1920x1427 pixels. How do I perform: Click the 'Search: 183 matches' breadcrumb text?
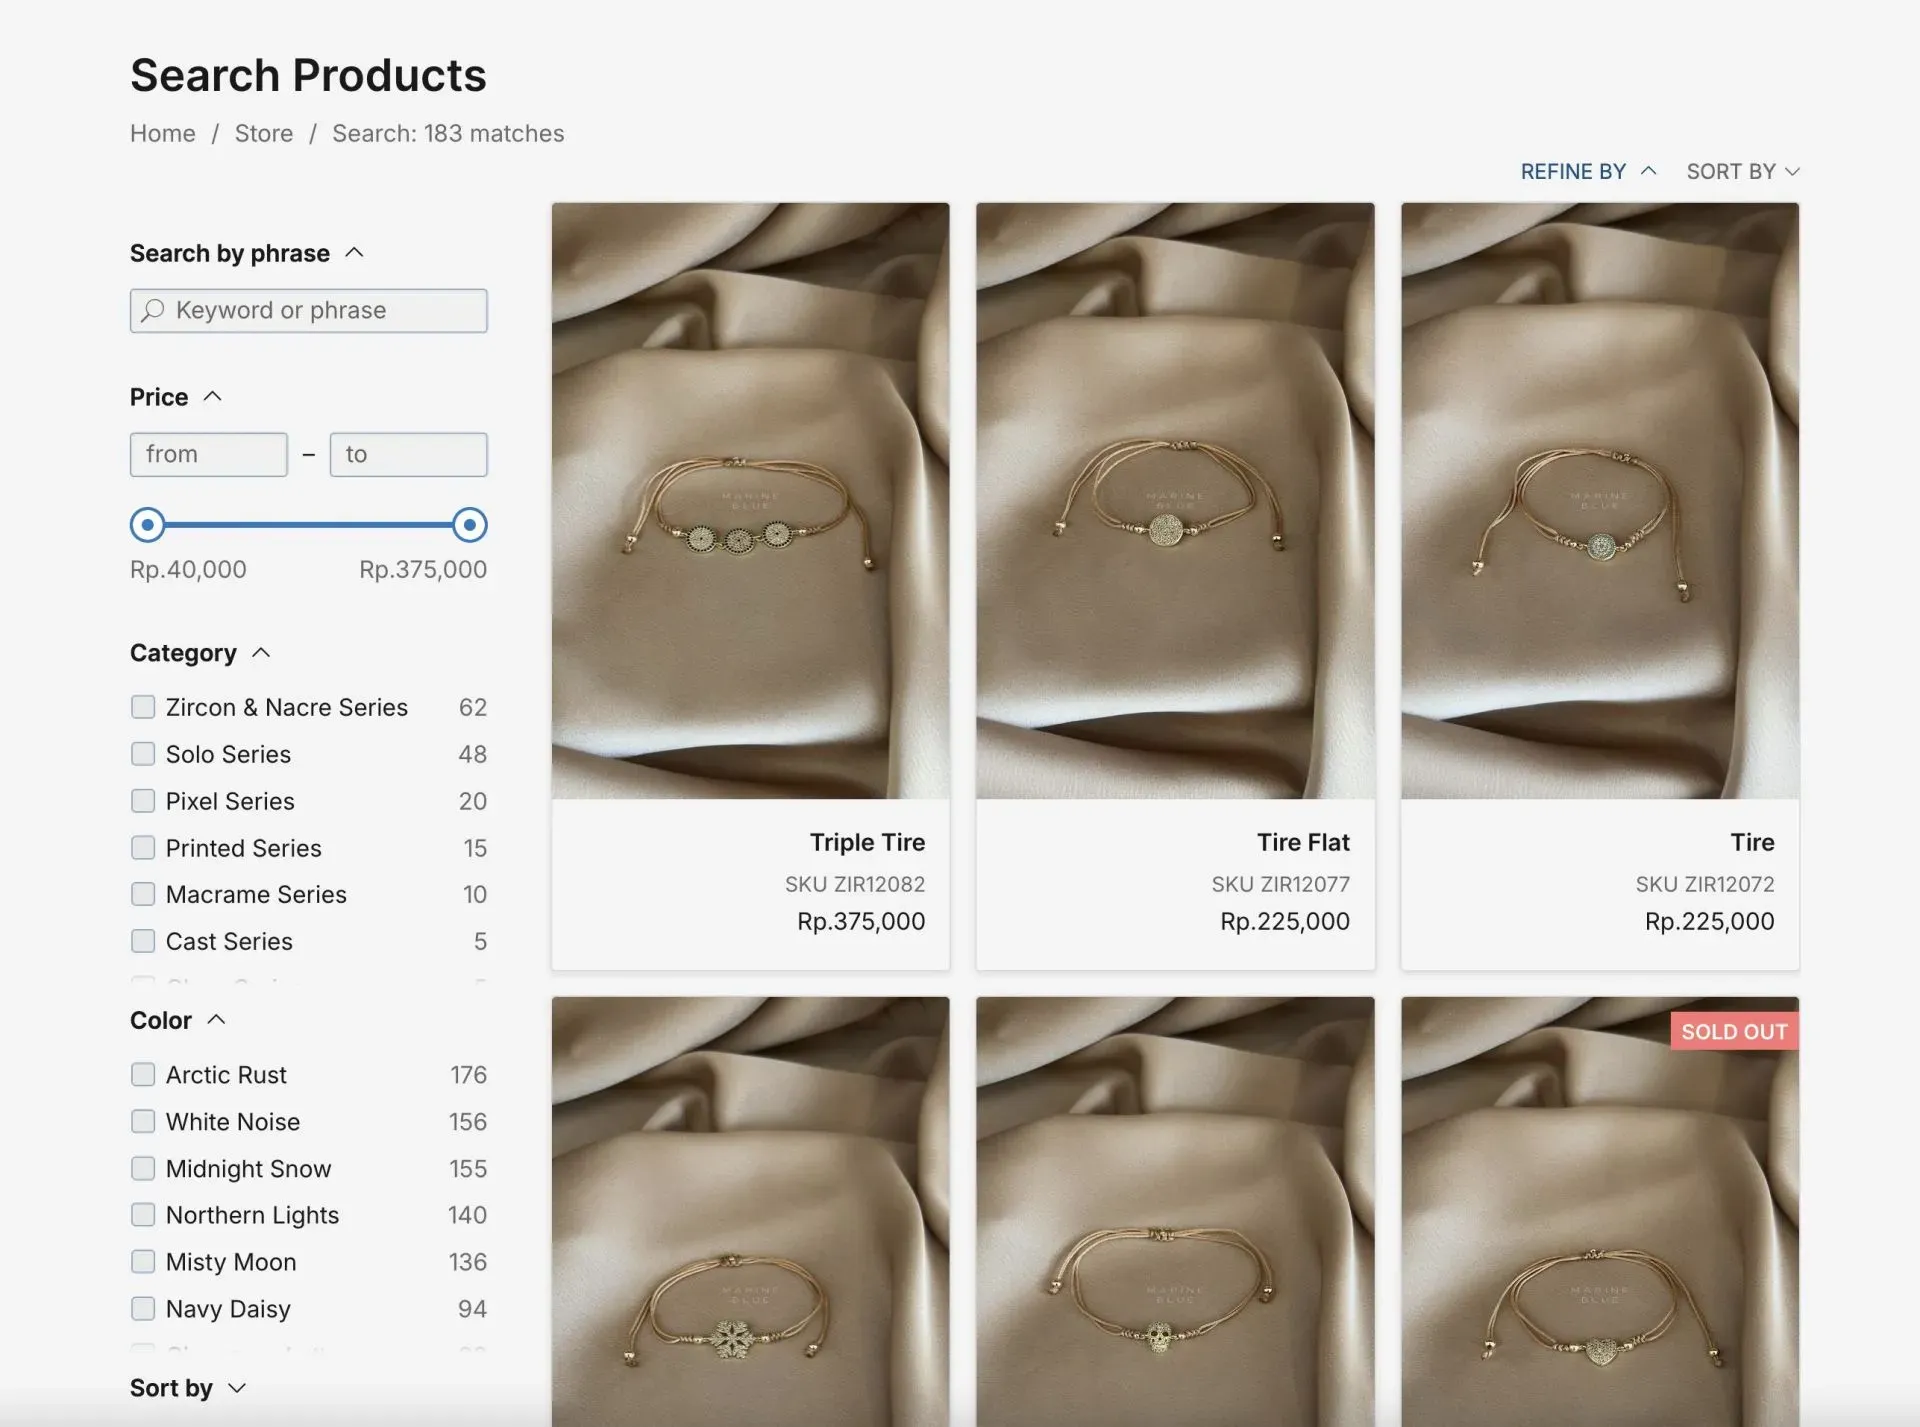[x=448, y=134]
